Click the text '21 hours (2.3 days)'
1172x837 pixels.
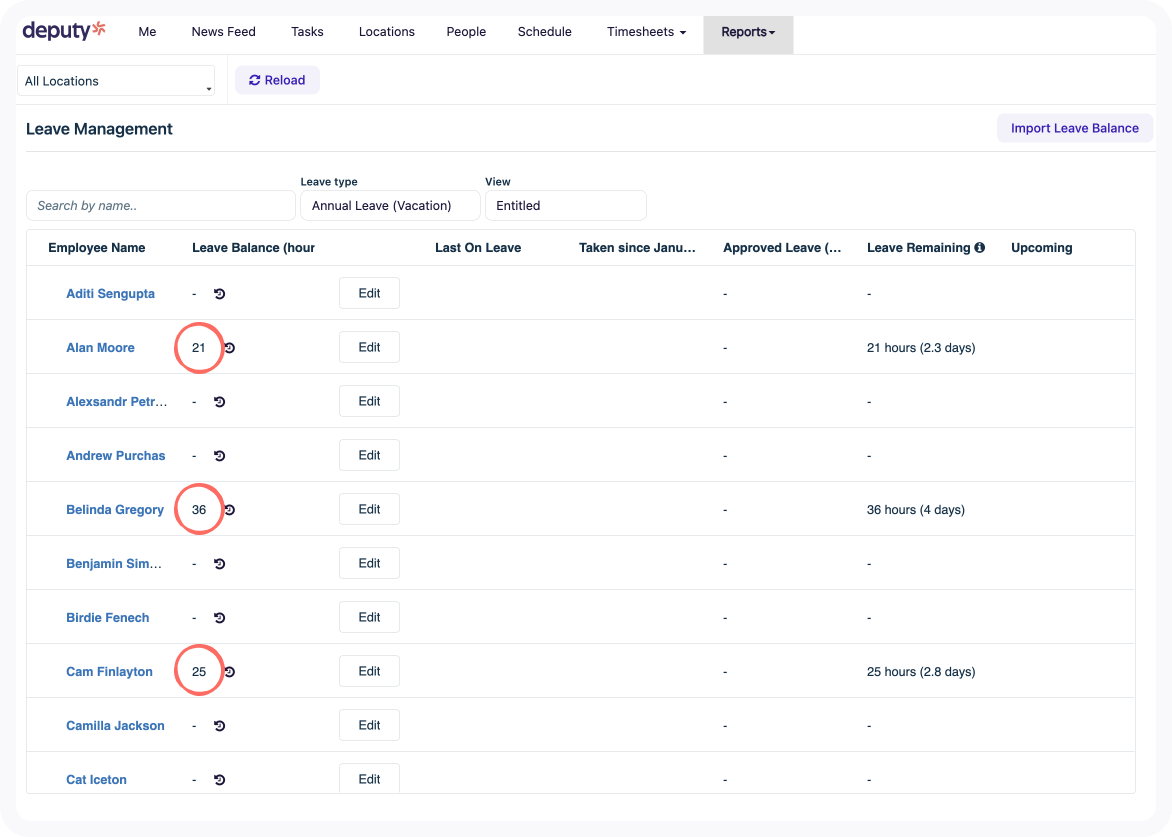[x=921, y=348]
